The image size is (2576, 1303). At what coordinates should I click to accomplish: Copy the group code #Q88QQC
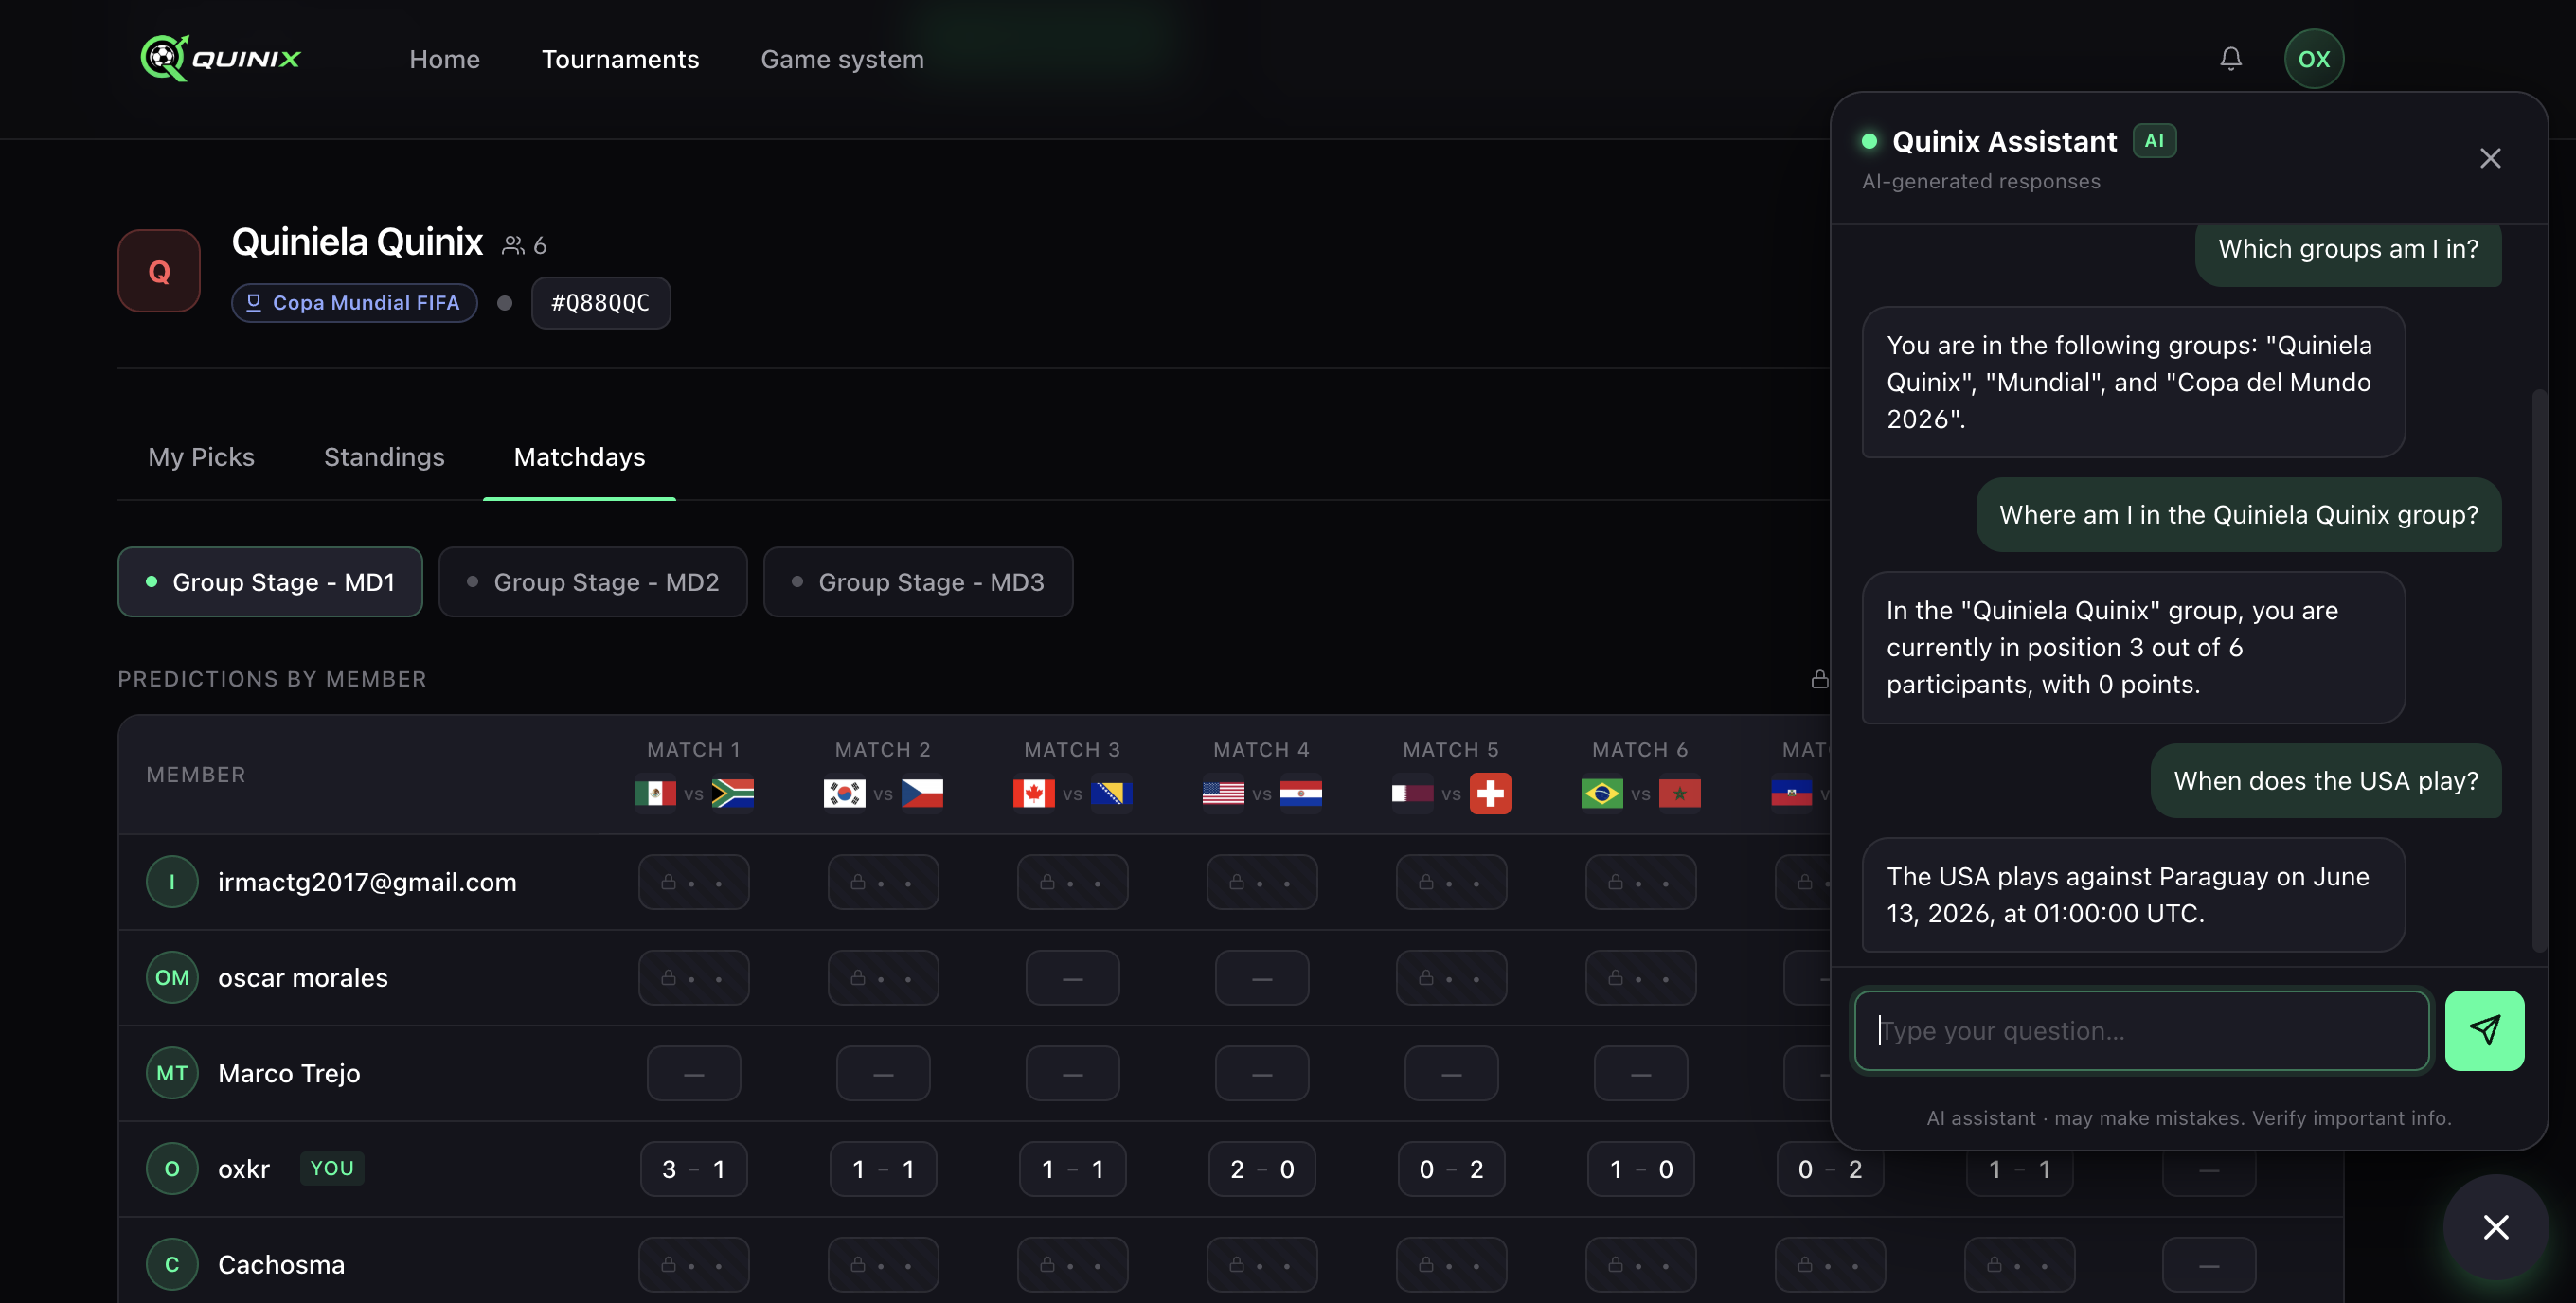click(x=600, y=302)
